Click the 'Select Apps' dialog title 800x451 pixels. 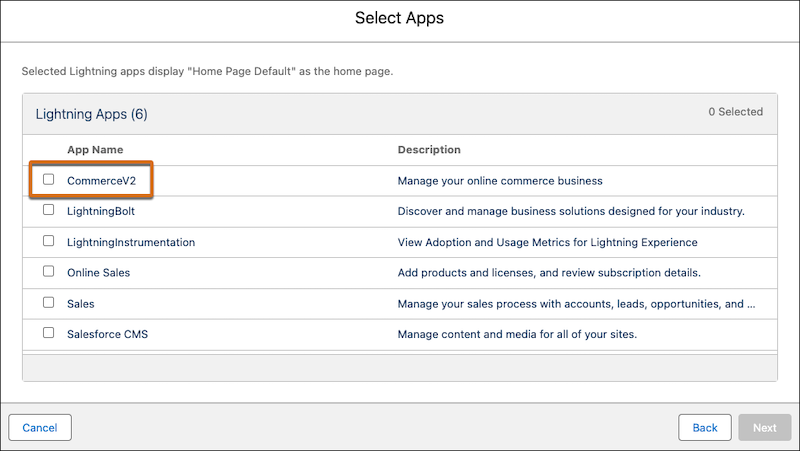click(x=399, y=18)
